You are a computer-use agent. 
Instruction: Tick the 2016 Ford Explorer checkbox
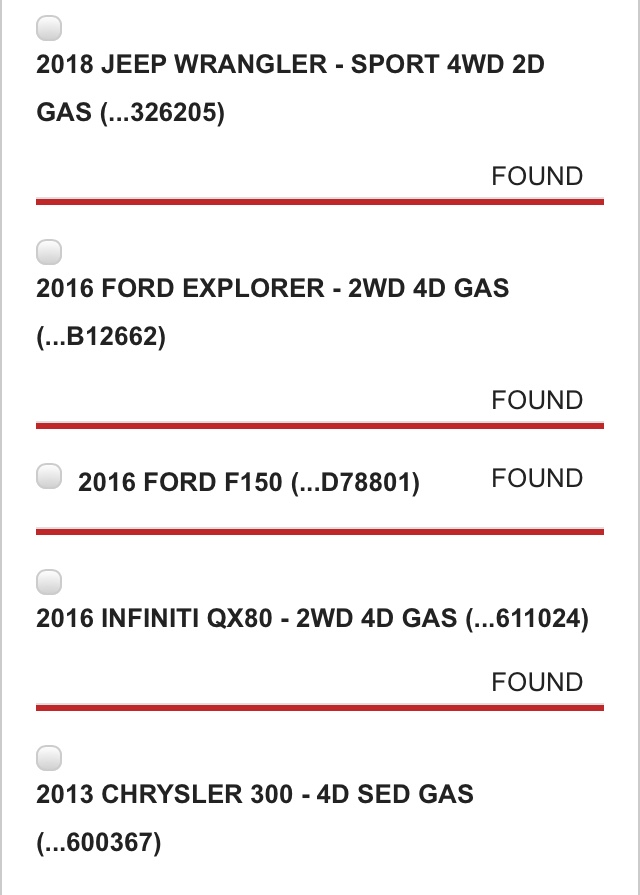pos(49,252)
